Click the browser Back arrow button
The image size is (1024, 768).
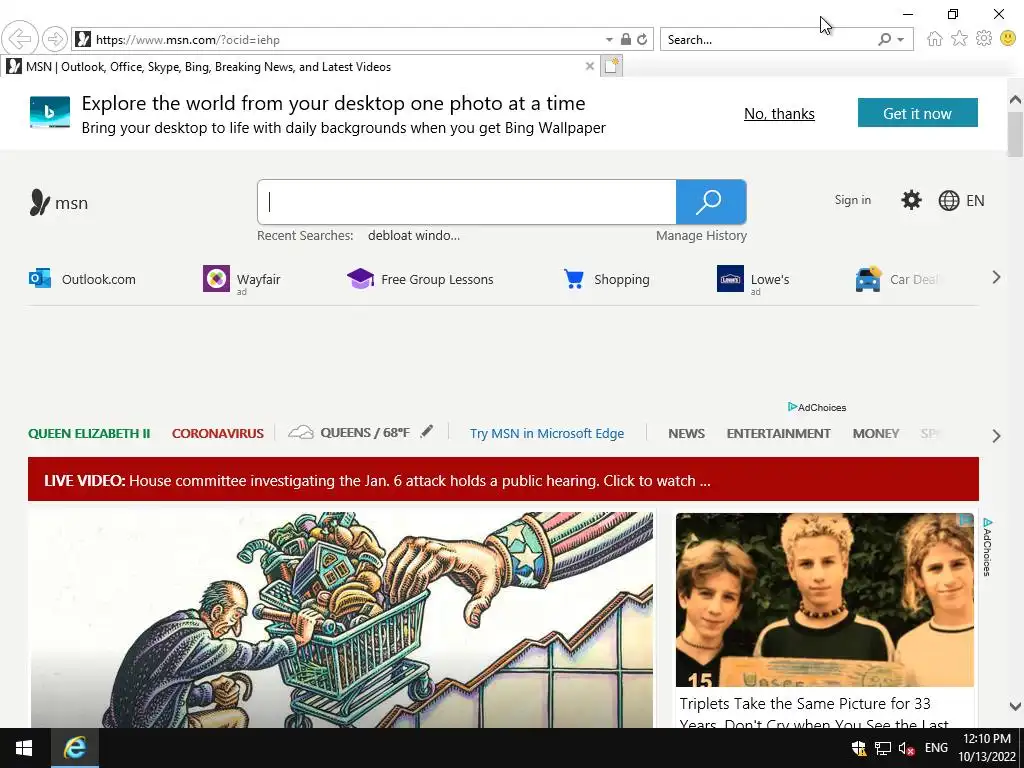(x=20, y=39)
